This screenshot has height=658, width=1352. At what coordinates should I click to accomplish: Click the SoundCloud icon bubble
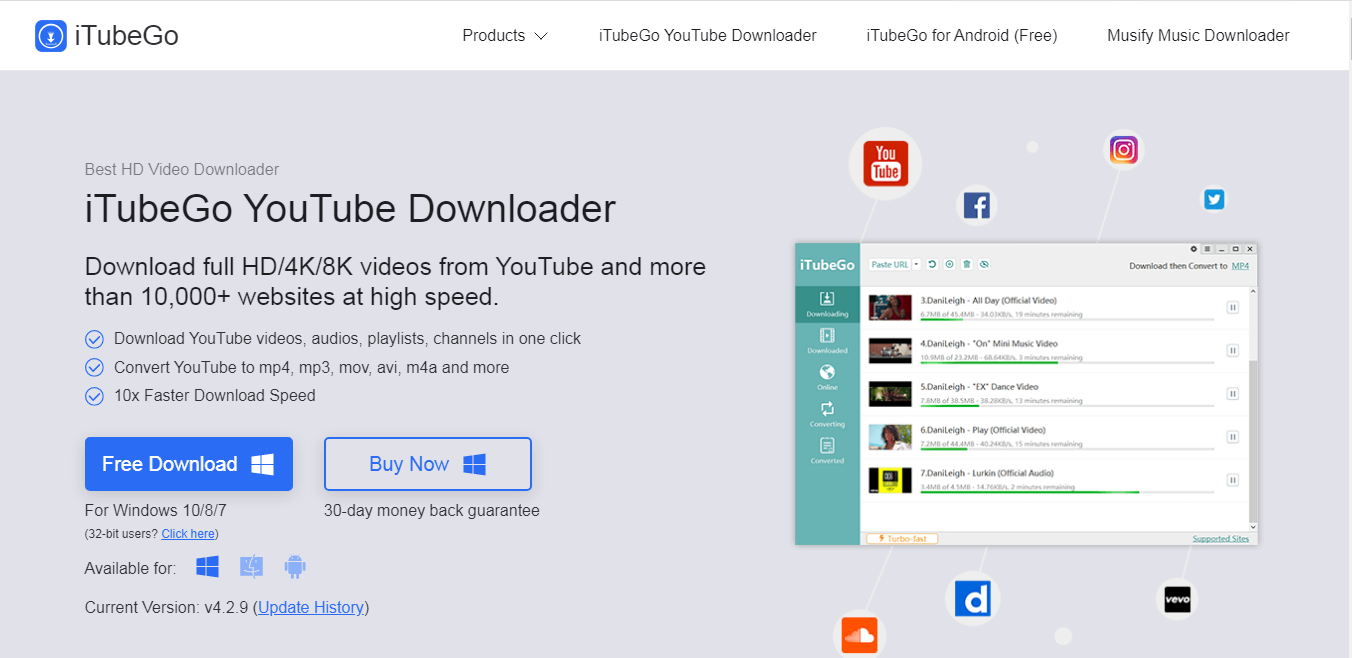pyautogui.click(x=859, y=634)
